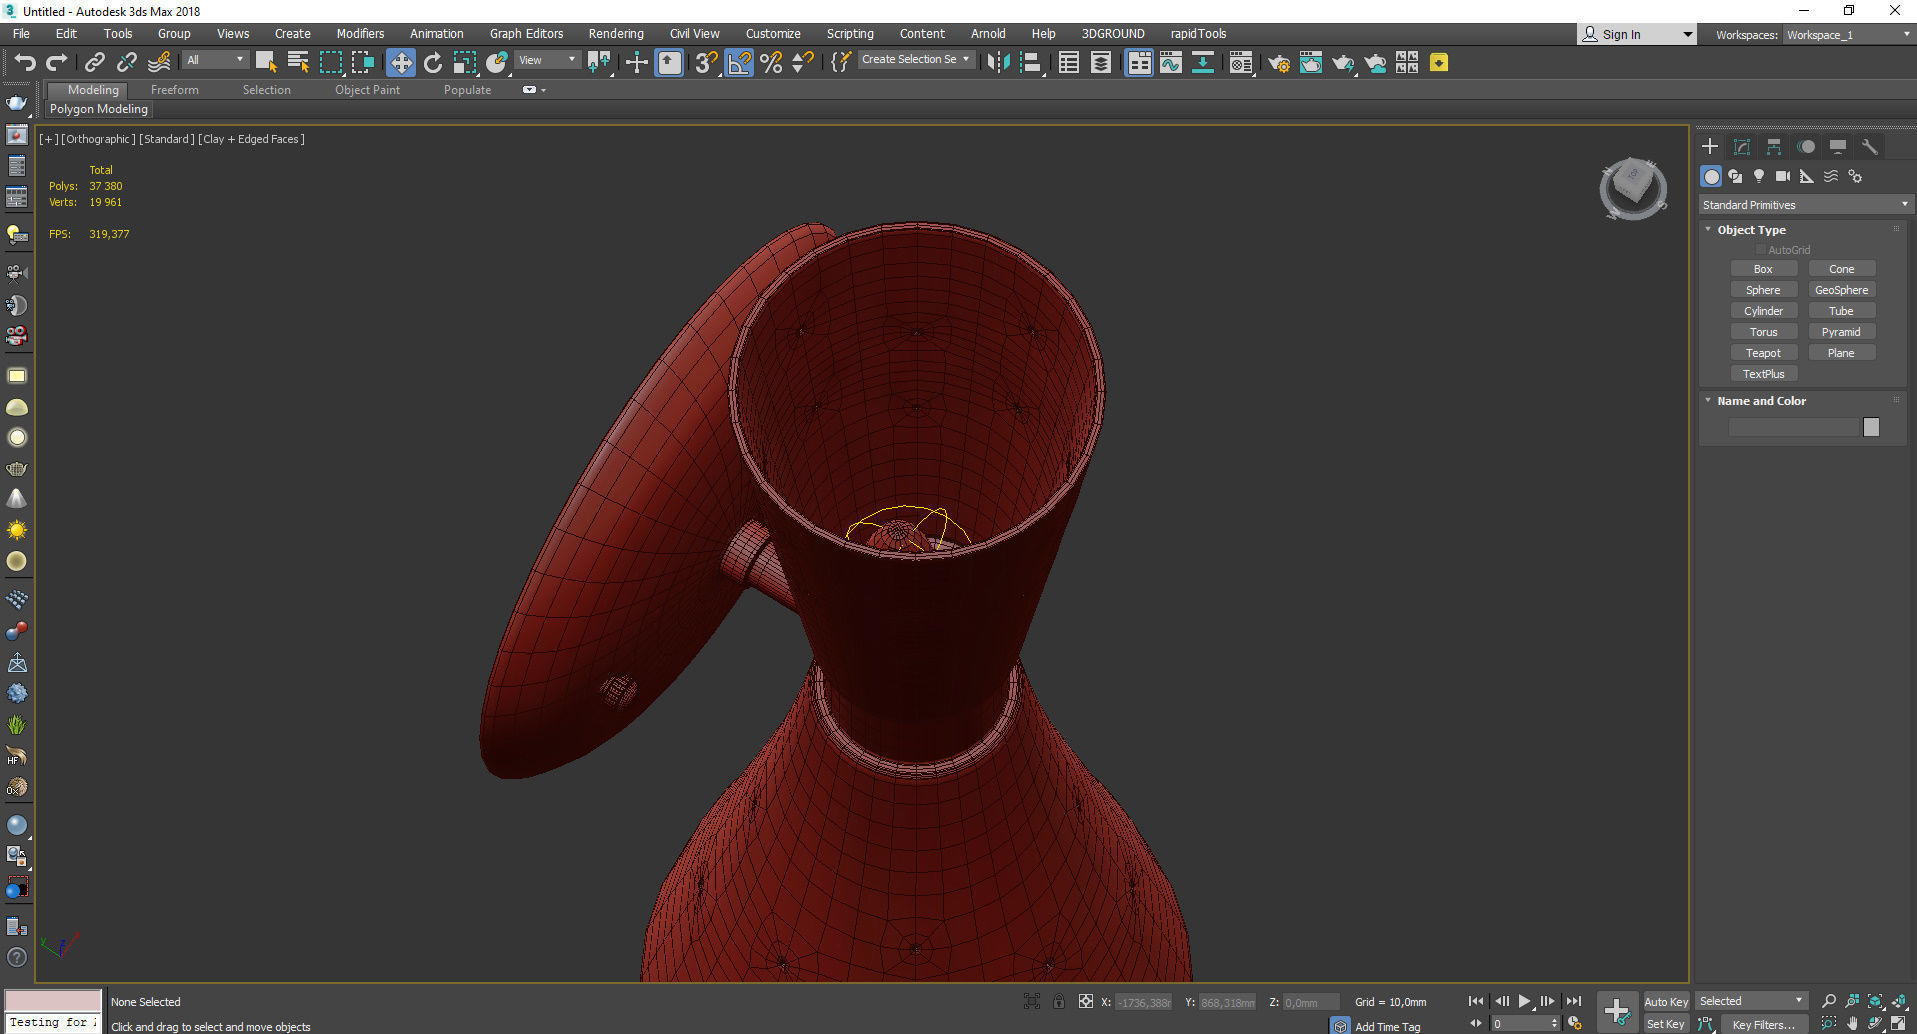Click the Undo arrow icon
Image resolution: width=1917 pixels, height=1034 pixels.
point(24,63)
